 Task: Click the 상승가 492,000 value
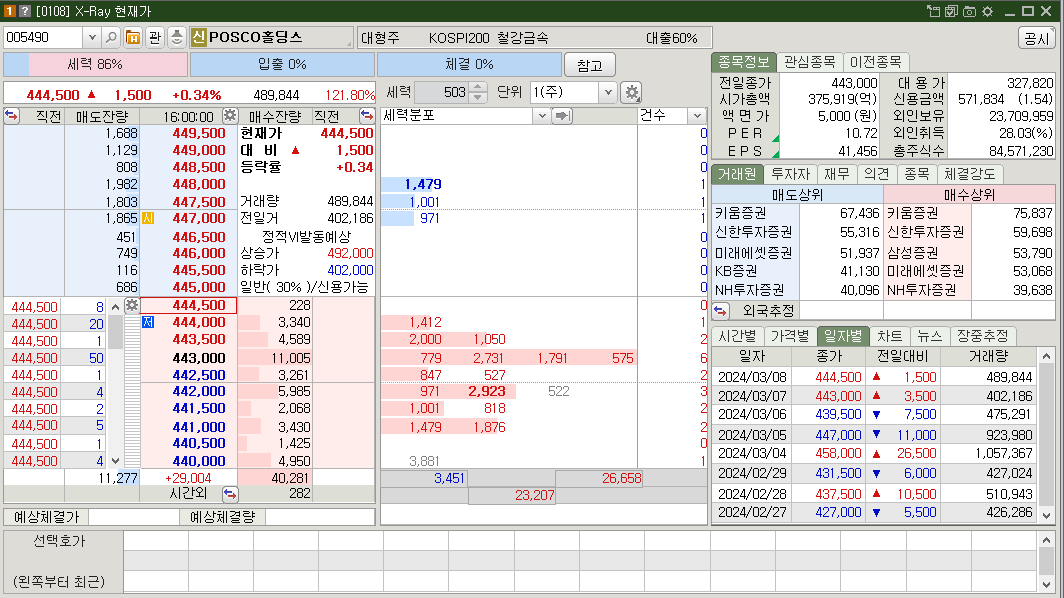(350, 253)
